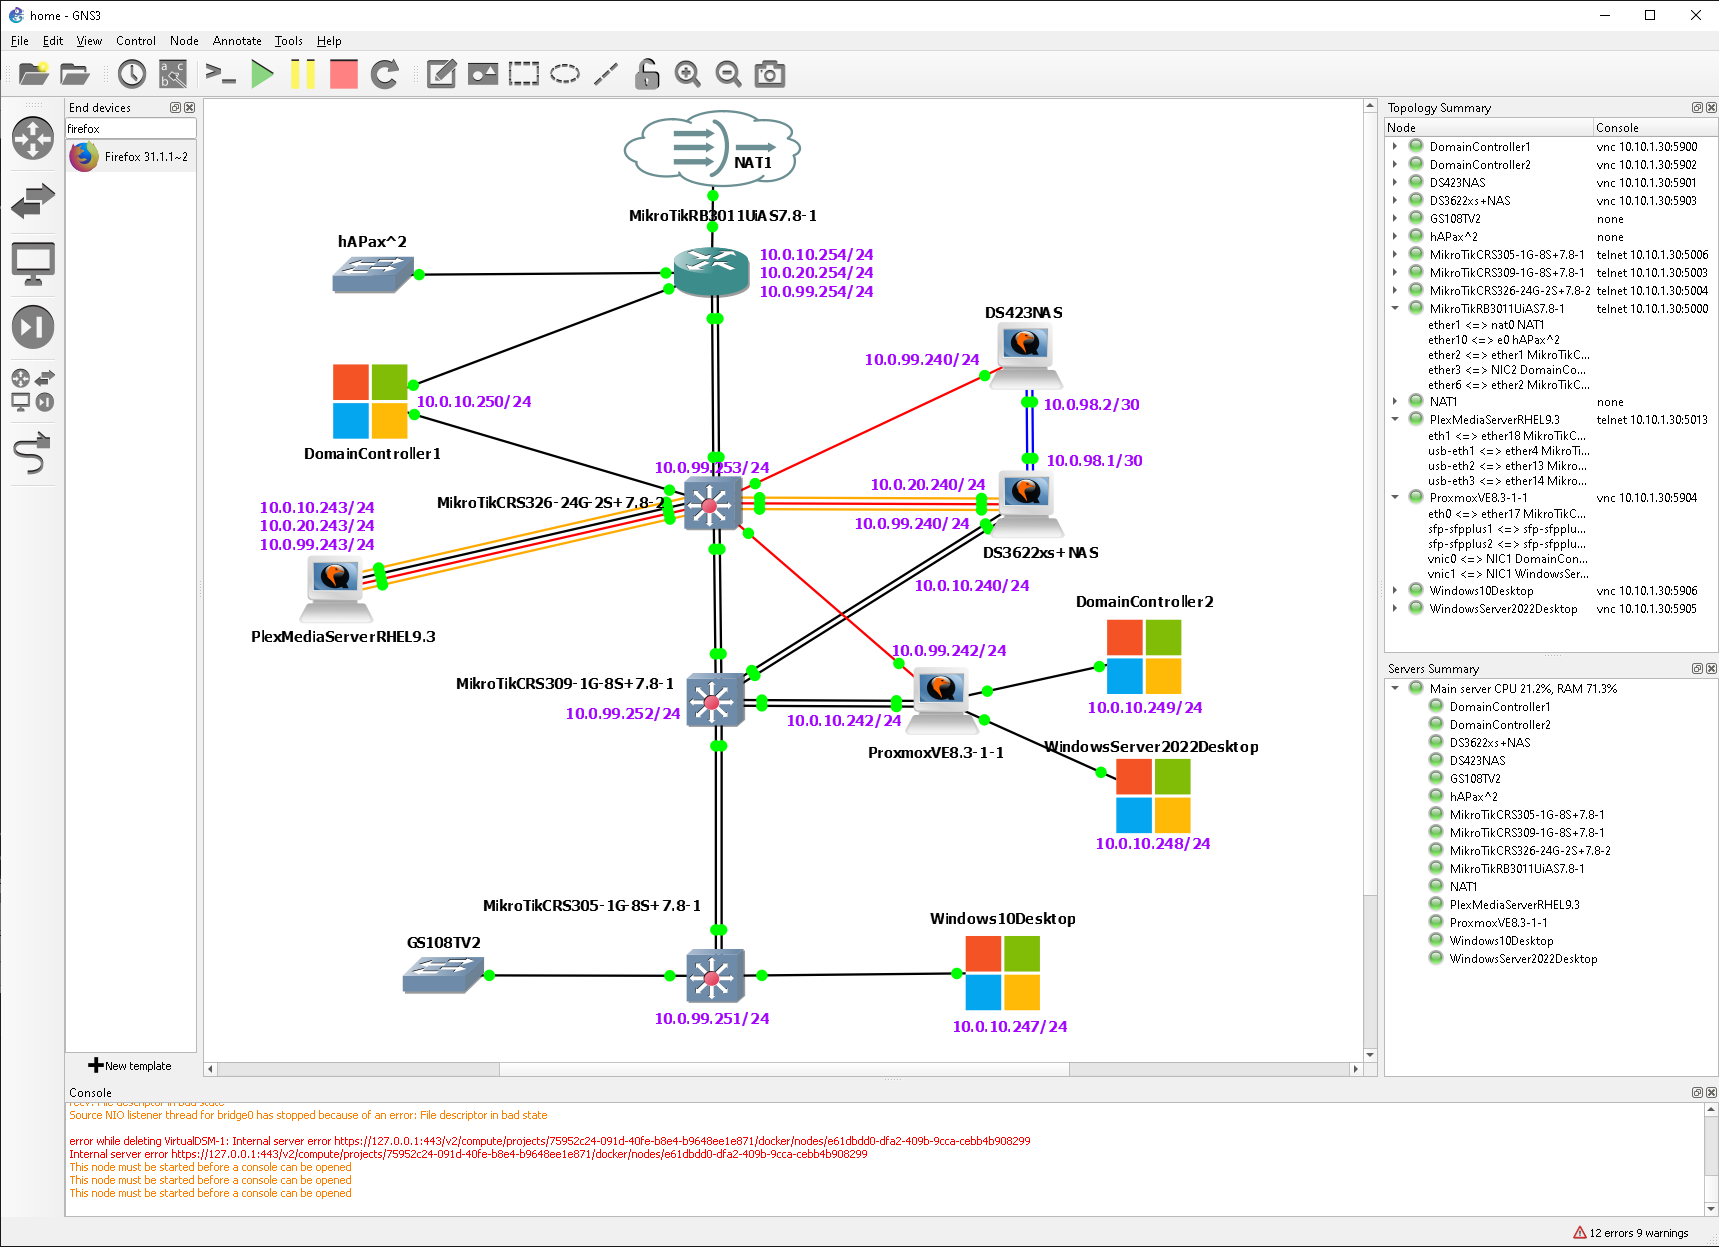Click the Open project folder icon
The image size is (1719, 1247).
point(75,74)
